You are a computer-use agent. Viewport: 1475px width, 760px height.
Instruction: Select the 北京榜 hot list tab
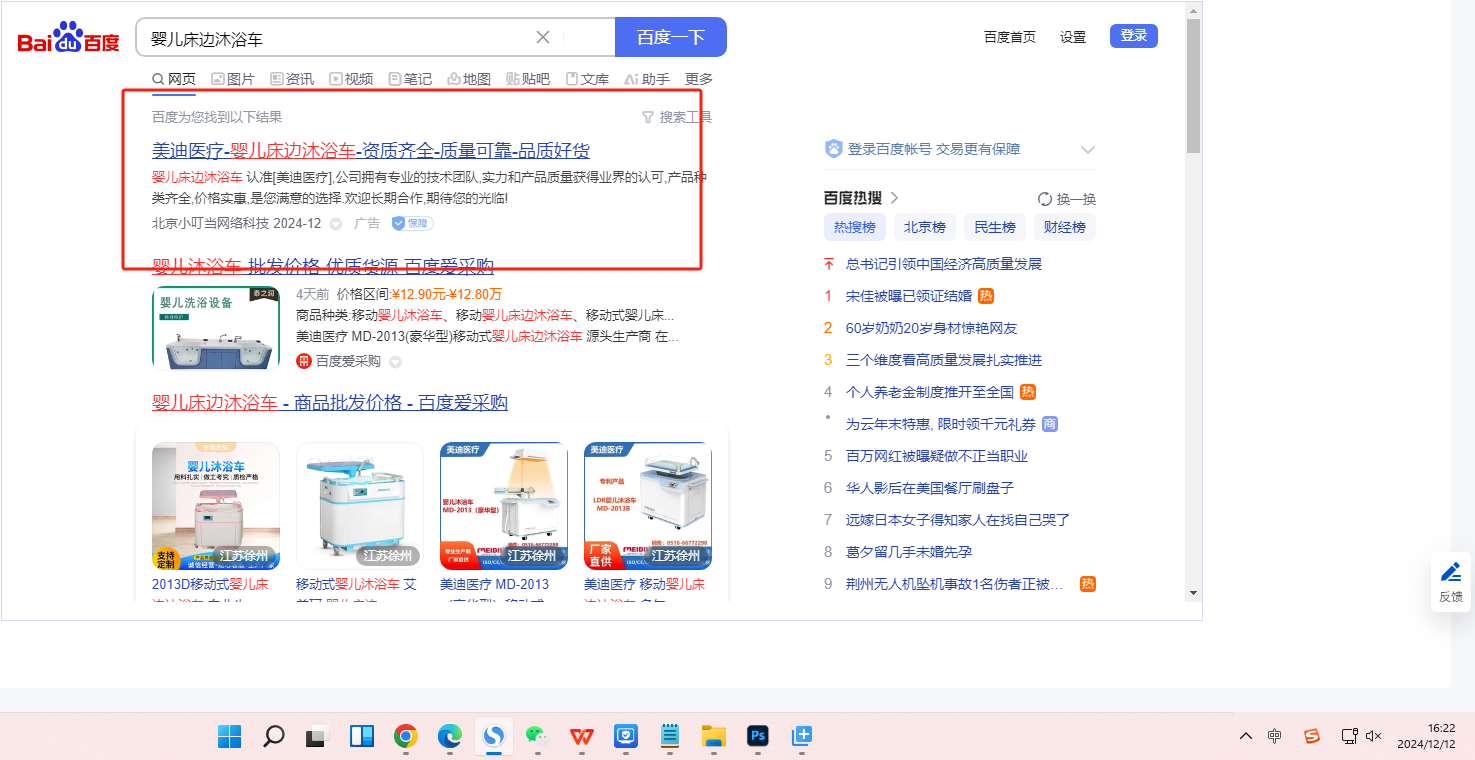[x=924, y=227]
